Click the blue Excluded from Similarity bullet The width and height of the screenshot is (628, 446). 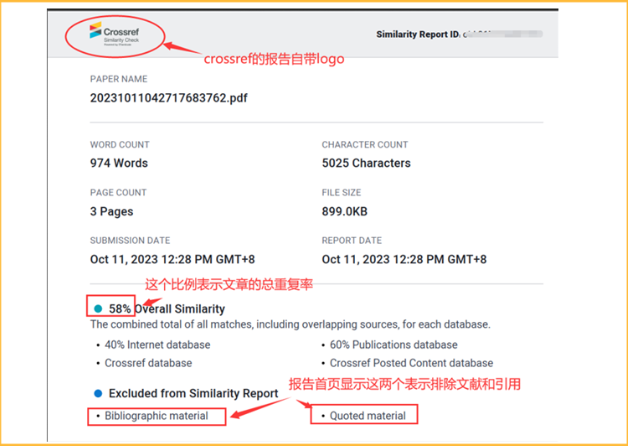(98, 393)
